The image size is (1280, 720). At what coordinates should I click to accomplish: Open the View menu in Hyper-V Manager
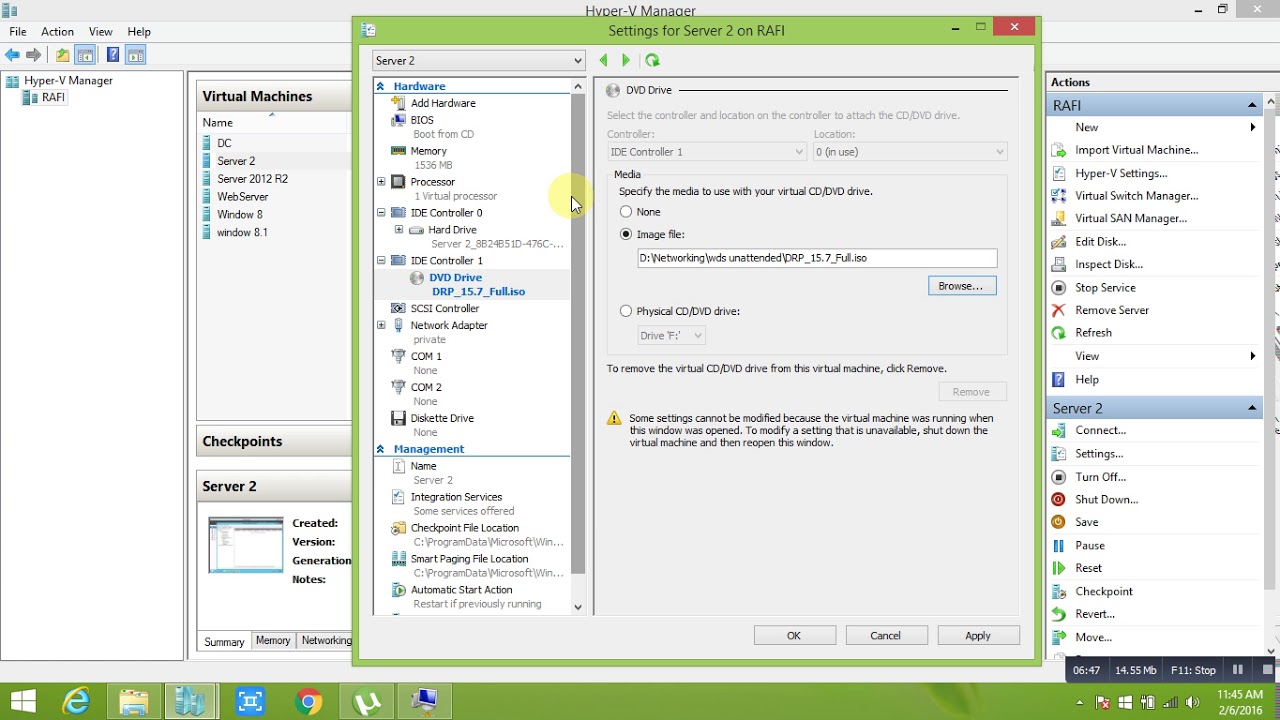pos(100,32)
